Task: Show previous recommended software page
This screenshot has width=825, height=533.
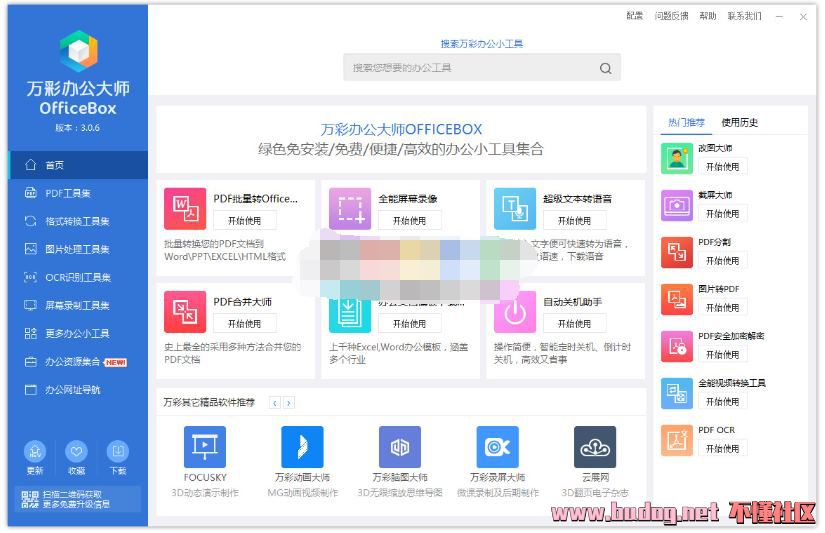Action: pos(275,403)
